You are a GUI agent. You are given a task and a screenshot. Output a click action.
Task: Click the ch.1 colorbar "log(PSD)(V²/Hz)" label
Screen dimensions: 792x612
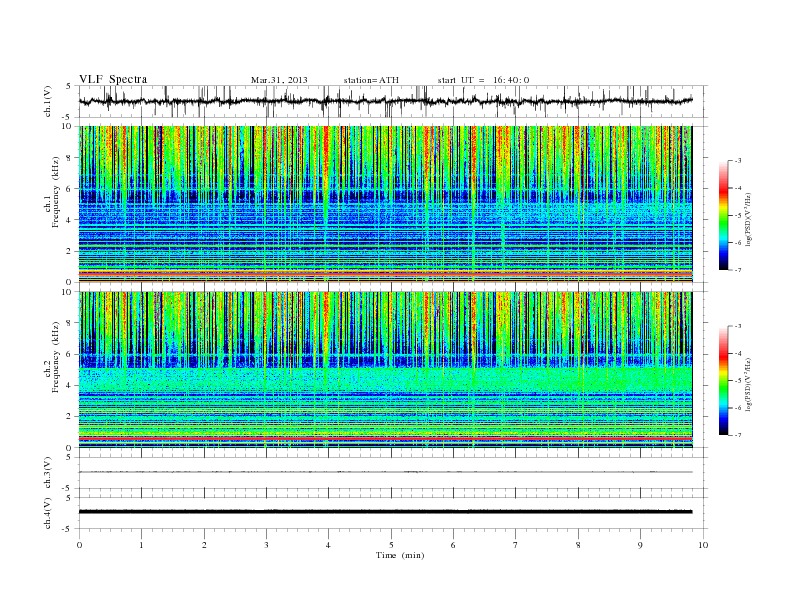tap(748, 219)
